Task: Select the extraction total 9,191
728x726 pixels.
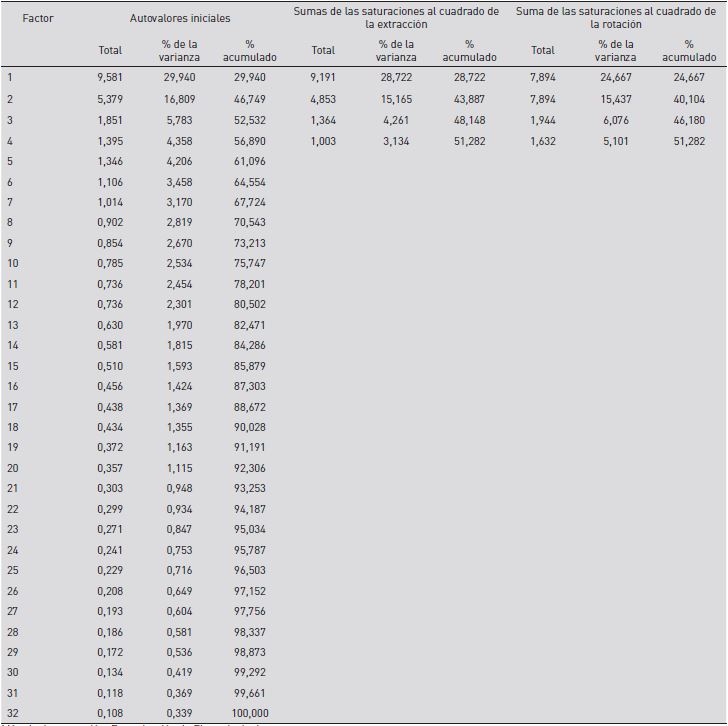Action: (323, 77)
